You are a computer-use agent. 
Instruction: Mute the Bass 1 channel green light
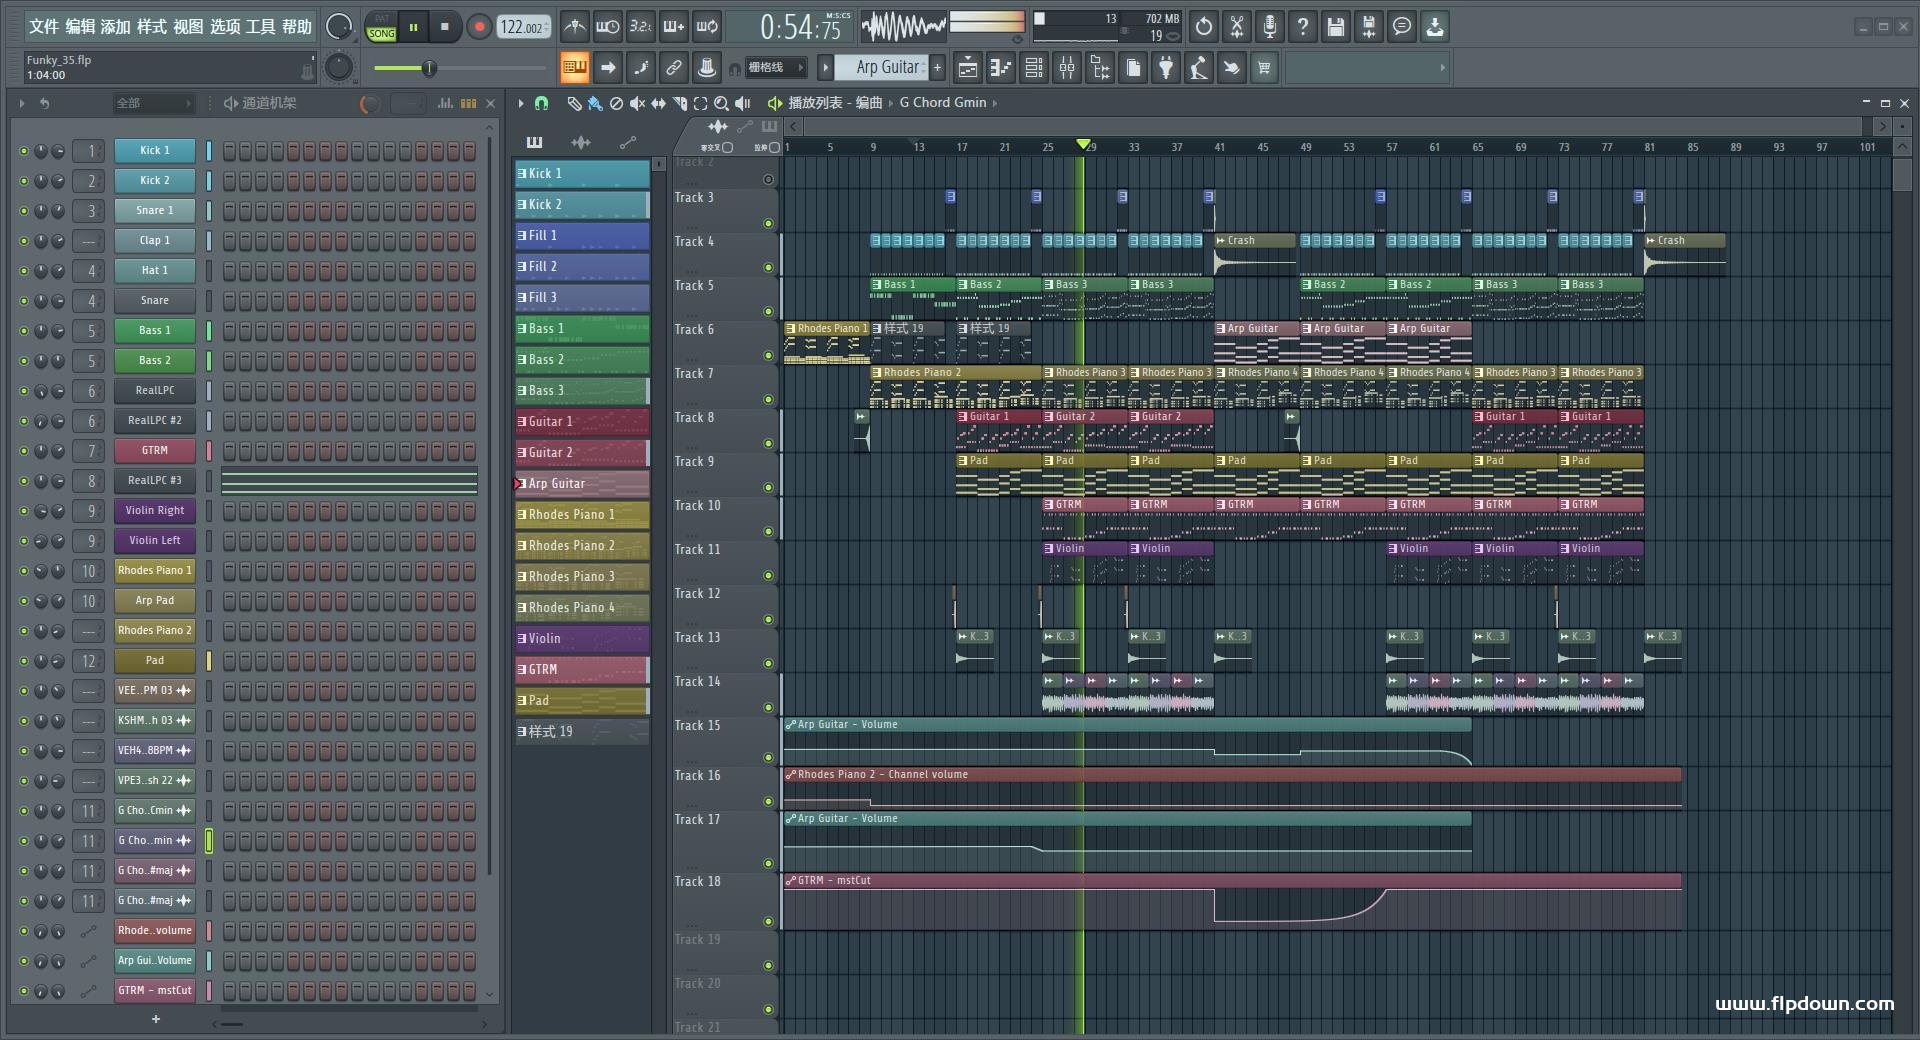[x=24, y=331]
